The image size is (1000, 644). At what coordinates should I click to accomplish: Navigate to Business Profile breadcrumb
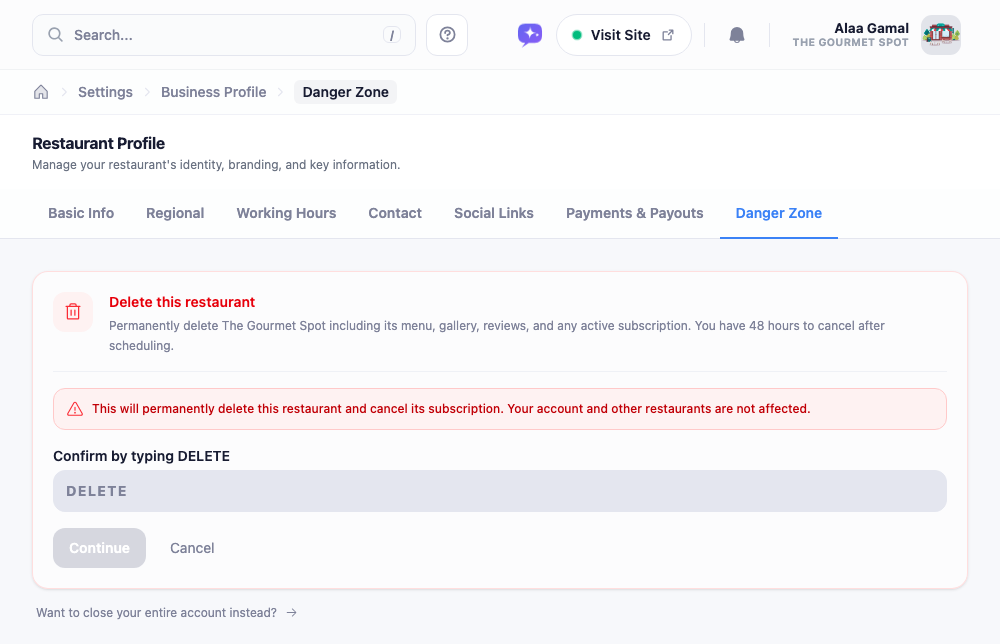214,92
